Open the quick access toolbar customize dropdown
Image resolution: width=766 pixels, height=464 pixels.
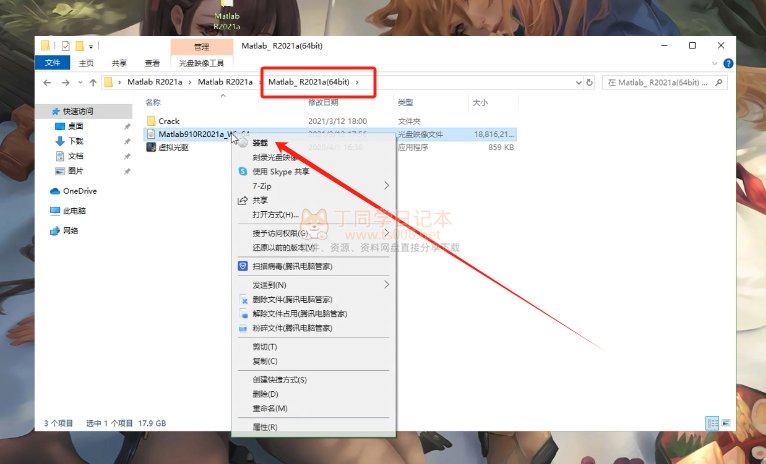91,46
